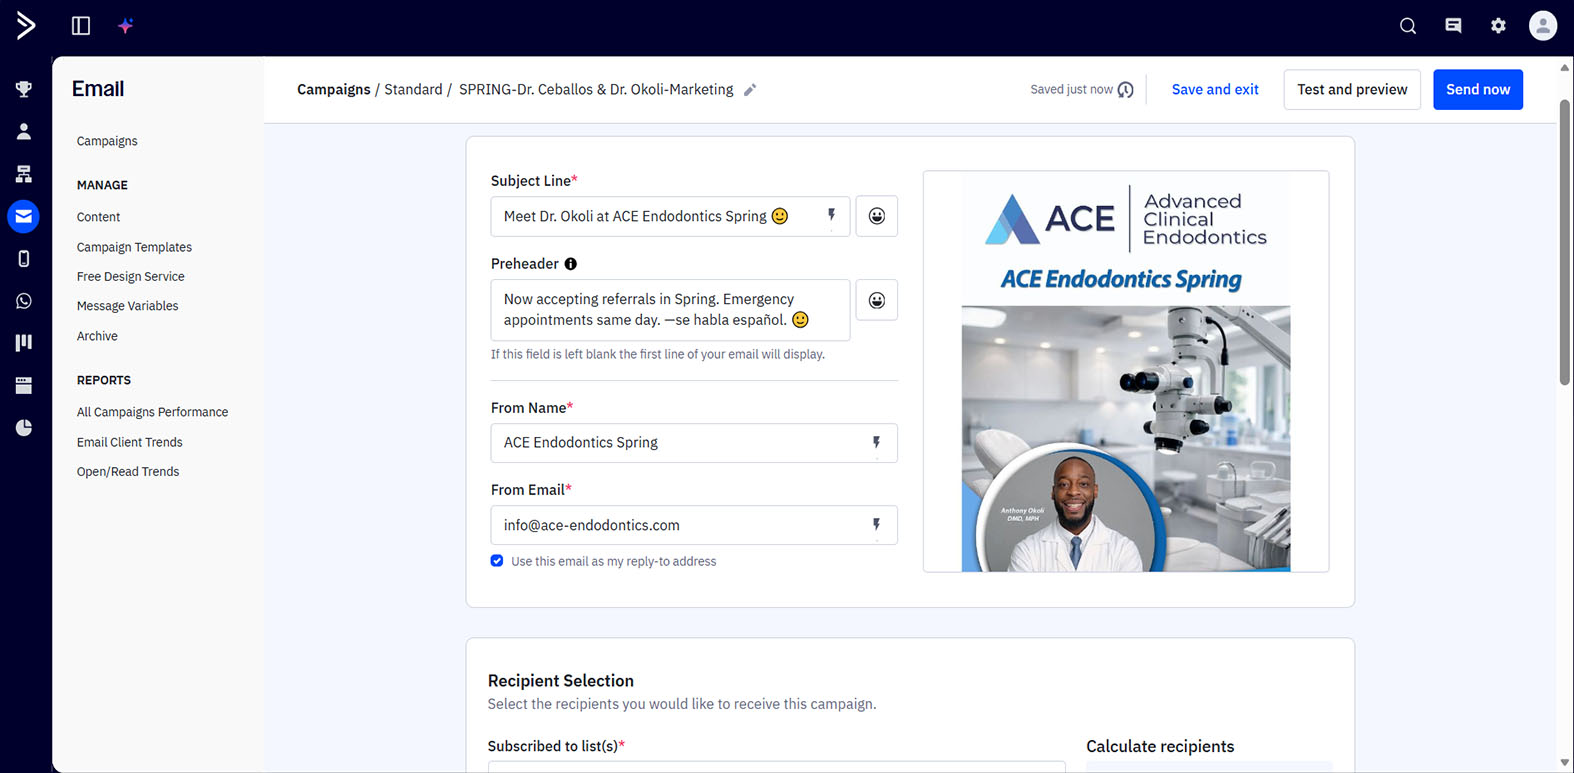Open Contacts person icon in left rail
The width and height of the screenshot is (1574, 773).
(x=24, y=131)
